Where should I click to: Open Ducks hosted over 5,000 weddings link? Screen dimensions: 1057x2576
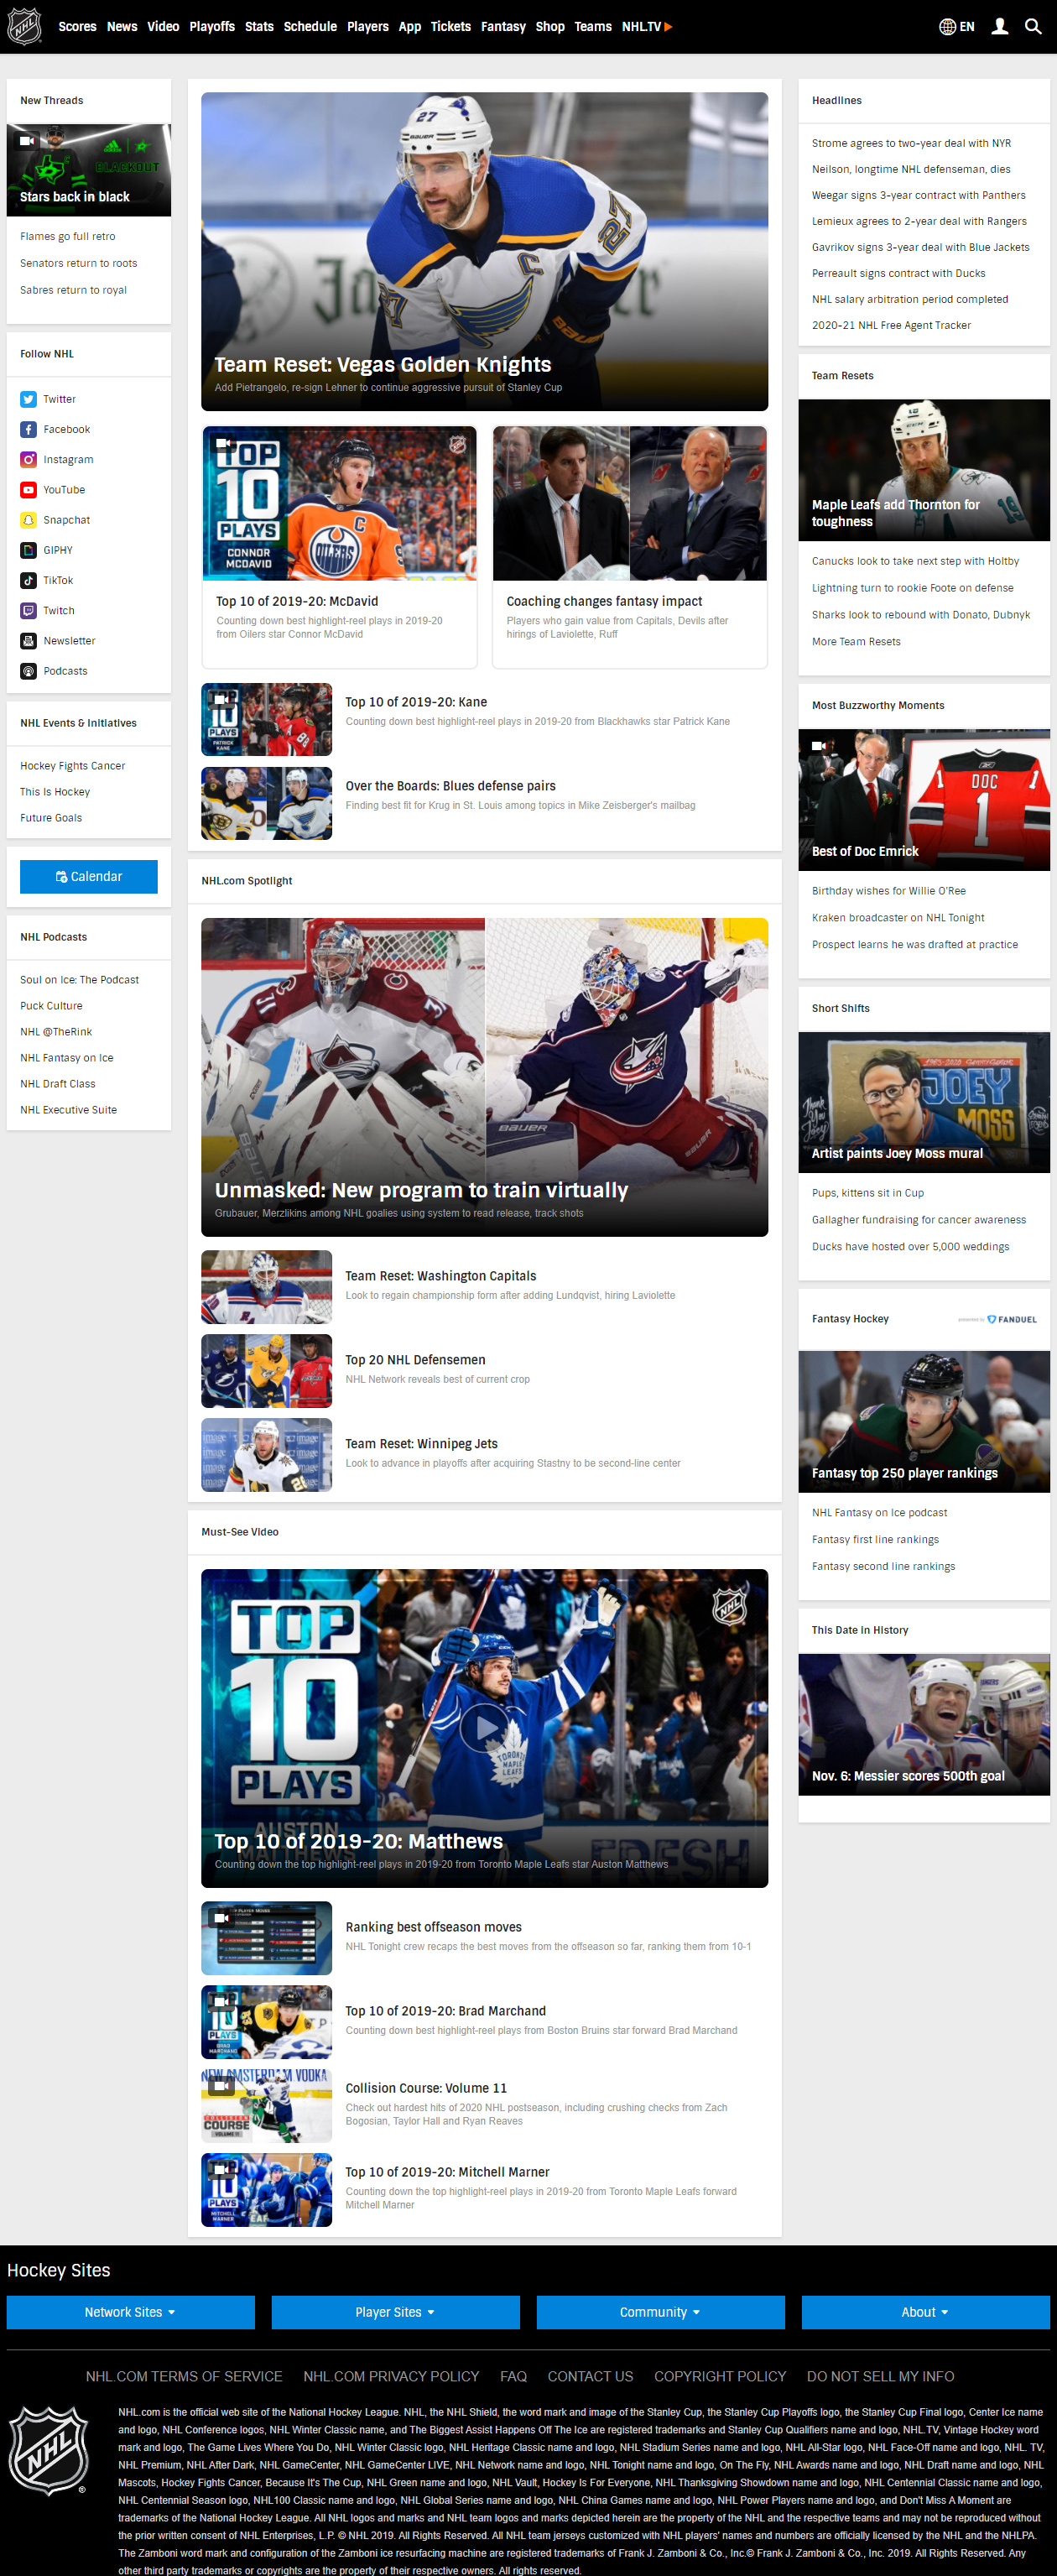(910, 1247)
